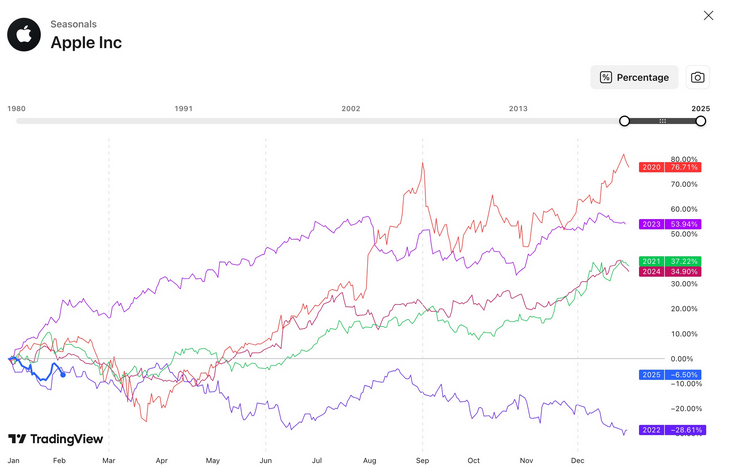Click the 1980 label on the timeline
This screenshot has width=729, height=475.
click(17, 108)
